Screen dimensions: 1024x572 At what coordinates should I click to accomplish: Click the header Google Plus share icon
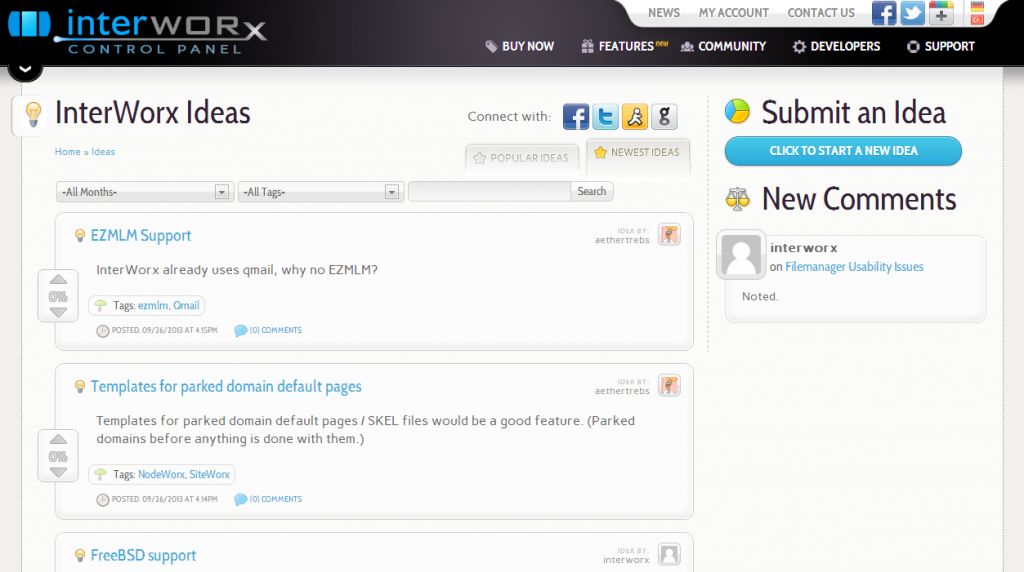click(941, 13)
